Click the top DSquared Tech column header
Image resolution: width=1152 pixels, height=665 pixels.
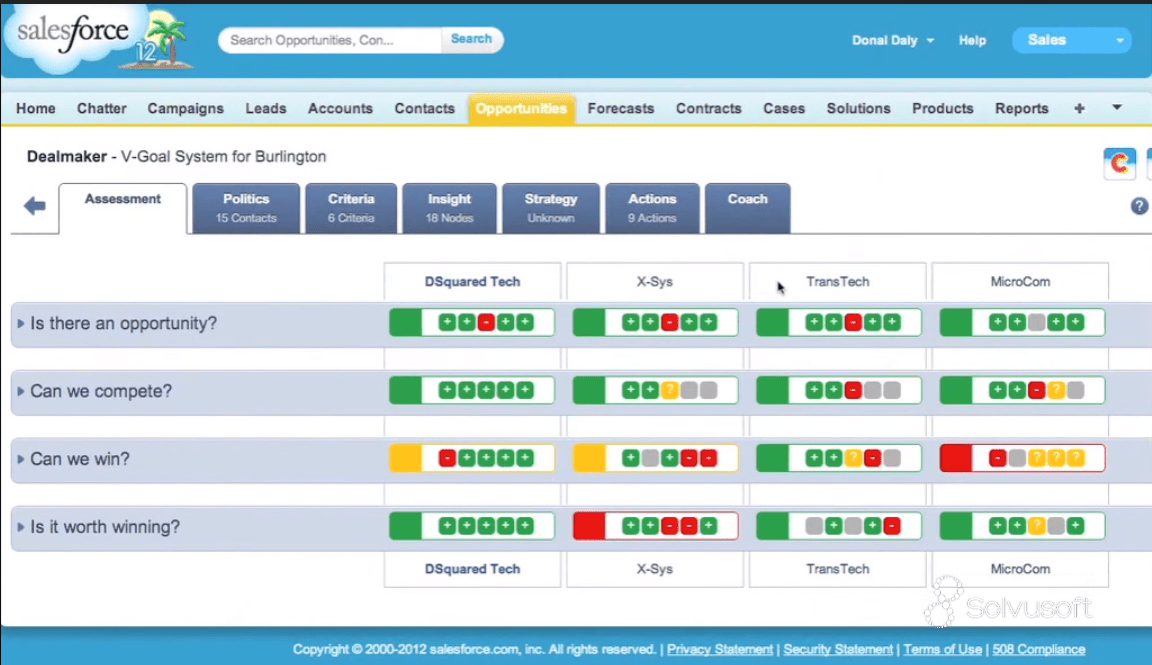pos(472,281)
